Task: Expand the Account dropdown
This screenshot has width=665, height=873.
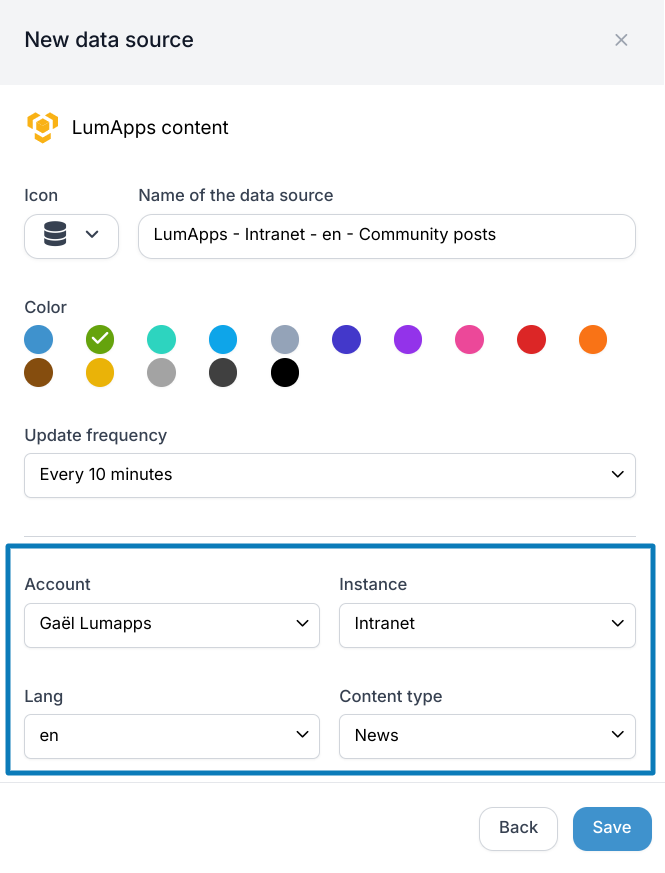Action: (172, 625)
